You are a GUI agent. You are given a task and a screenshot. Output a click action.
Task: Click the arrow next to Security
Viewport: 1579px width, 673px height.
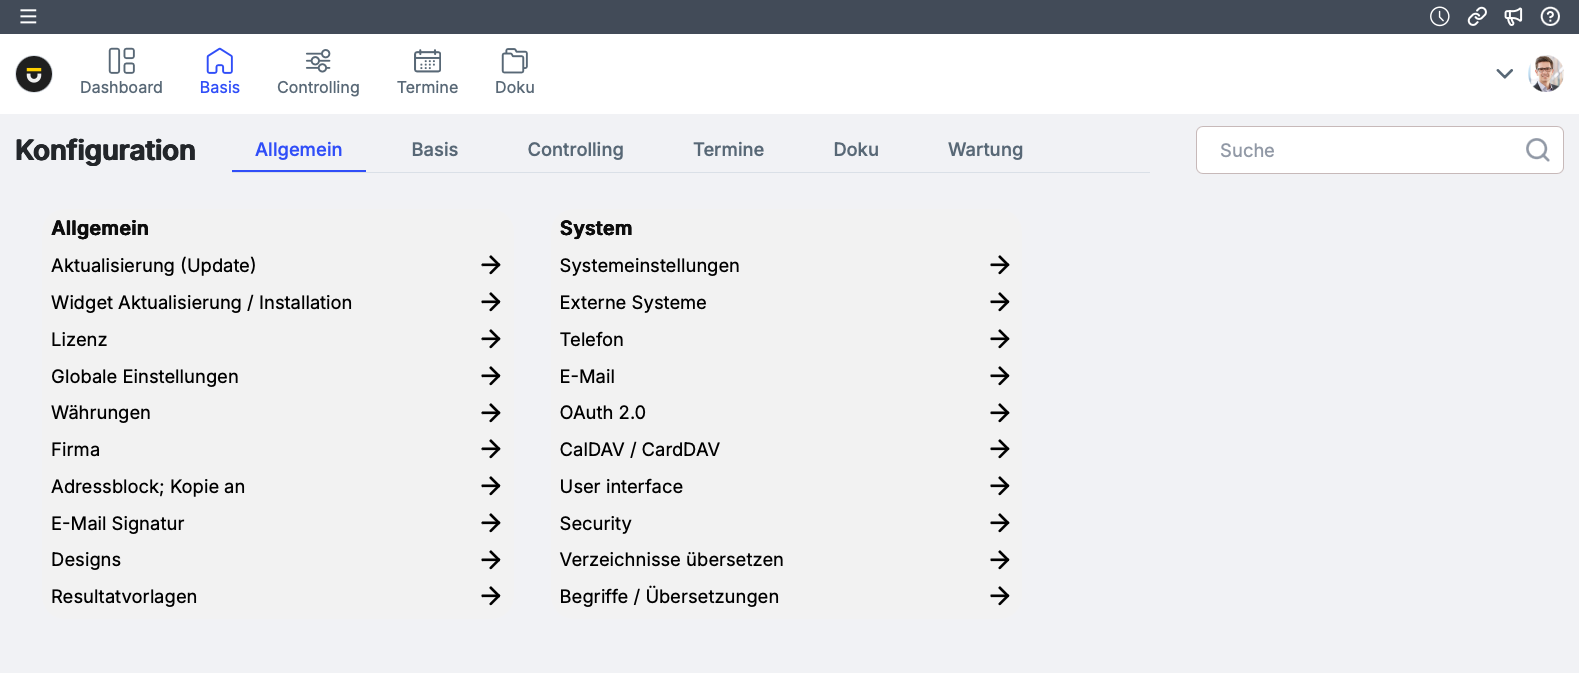tap(999, 523)
